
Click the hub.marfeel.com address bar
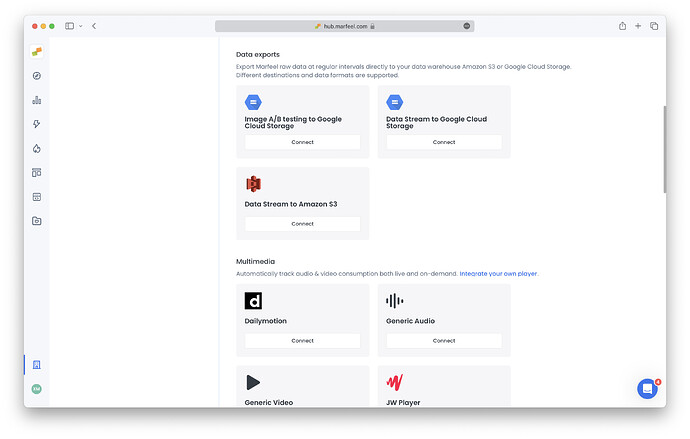coord(345,26)
